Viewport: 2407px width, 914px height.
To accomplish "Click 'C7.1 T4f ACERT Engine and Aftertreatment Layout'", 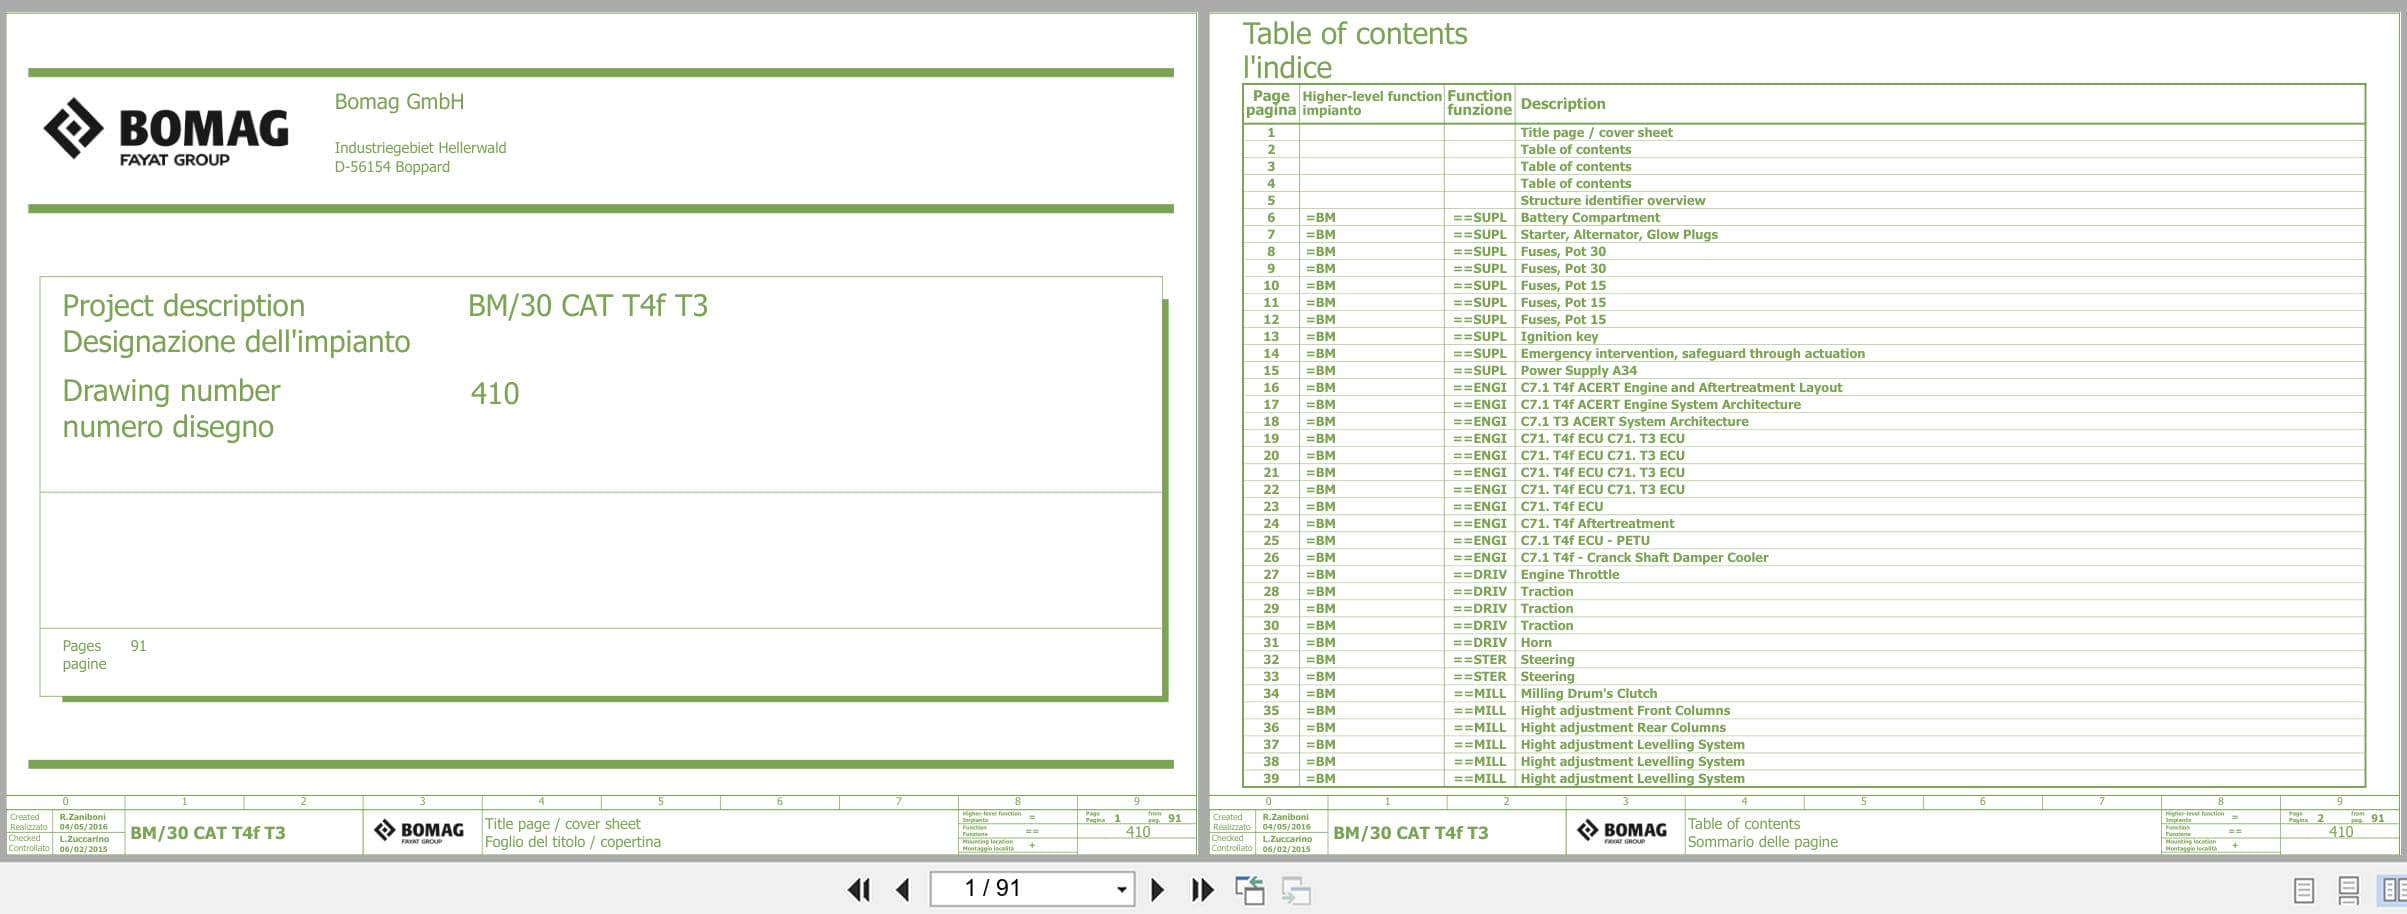I will coord(1681,387).
